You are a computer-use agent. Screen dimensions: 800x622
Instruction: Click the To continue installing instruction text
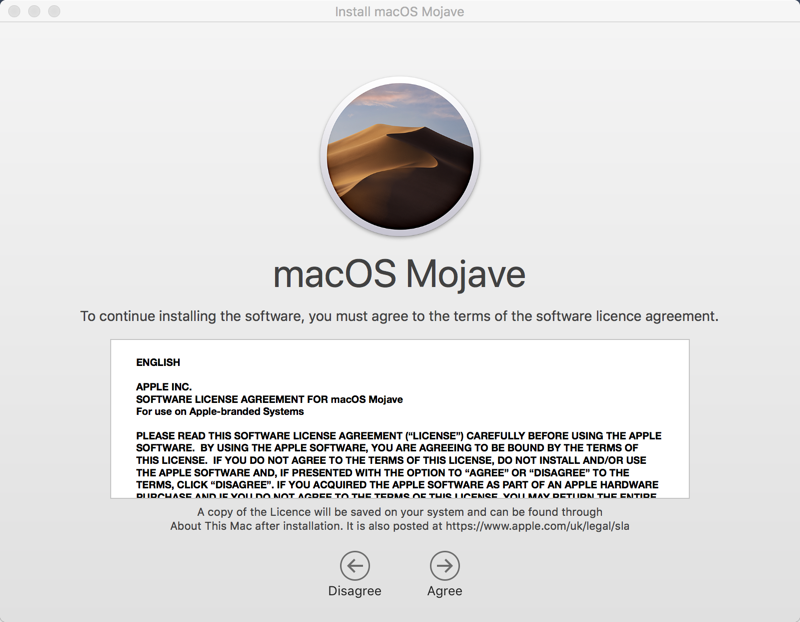click(400, 316)
